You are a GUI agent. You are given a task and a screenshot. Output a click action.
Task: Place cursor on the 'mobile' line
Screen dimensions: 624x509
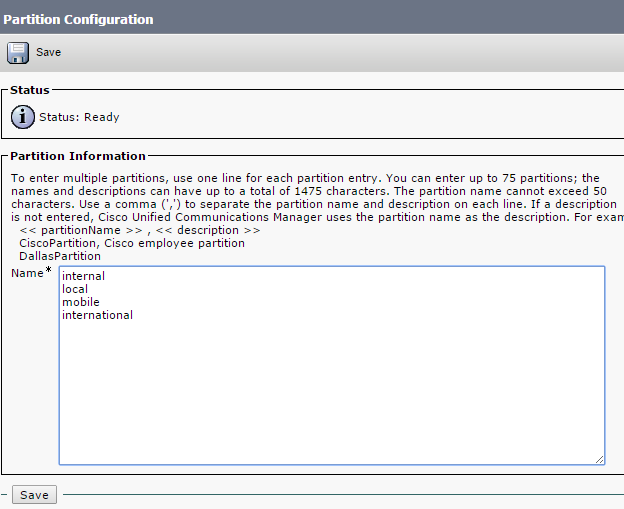(80, 302)
